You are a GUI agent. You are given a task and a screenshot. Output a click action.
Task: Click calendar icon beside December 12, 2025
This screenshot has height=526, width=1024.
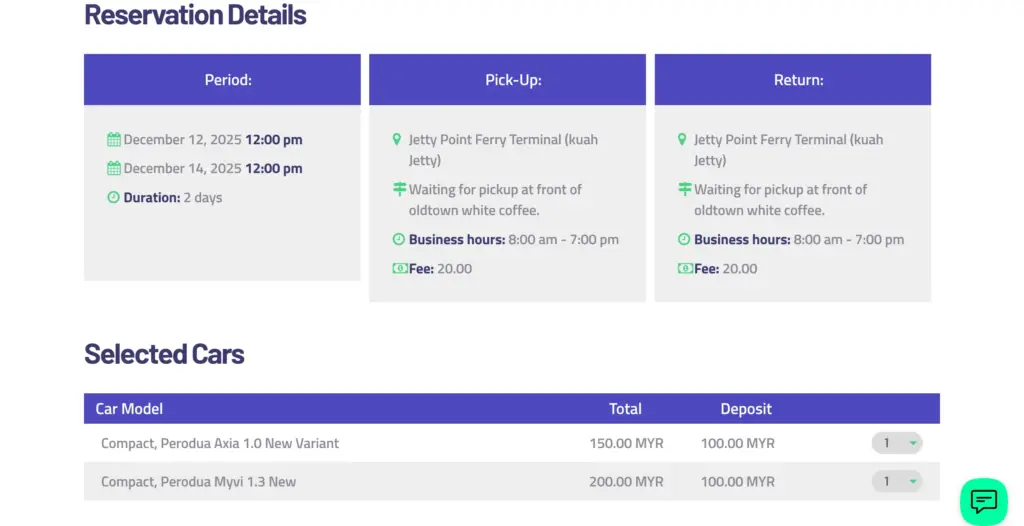(x=114, y=140)
